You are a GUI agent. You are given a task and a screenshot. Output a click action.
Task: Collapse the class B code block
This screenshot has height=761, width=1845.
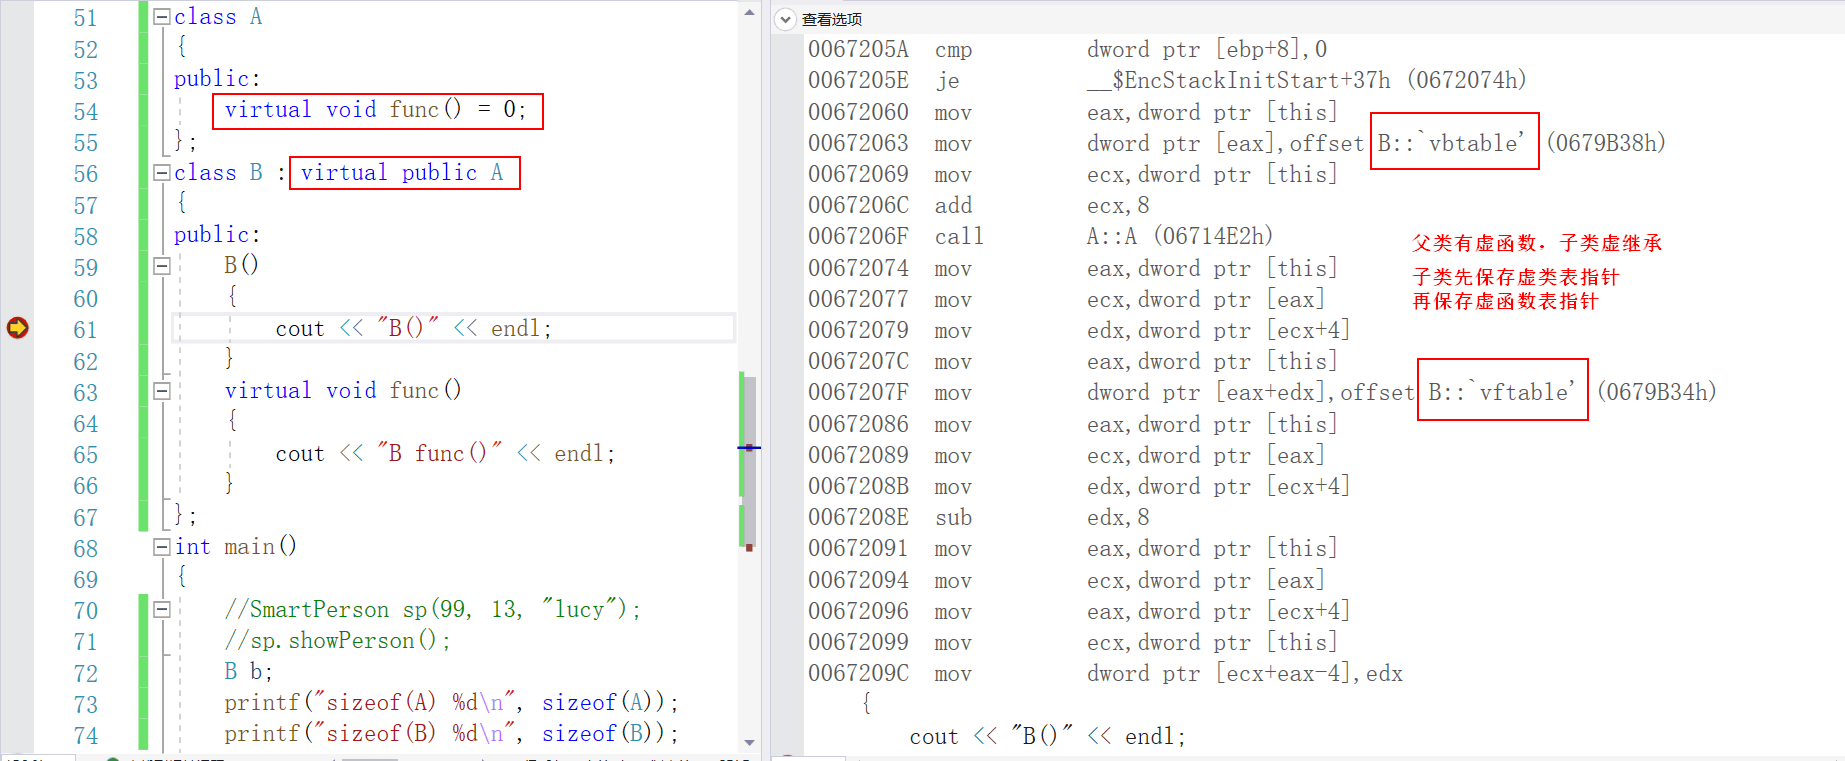coord(161,173)
